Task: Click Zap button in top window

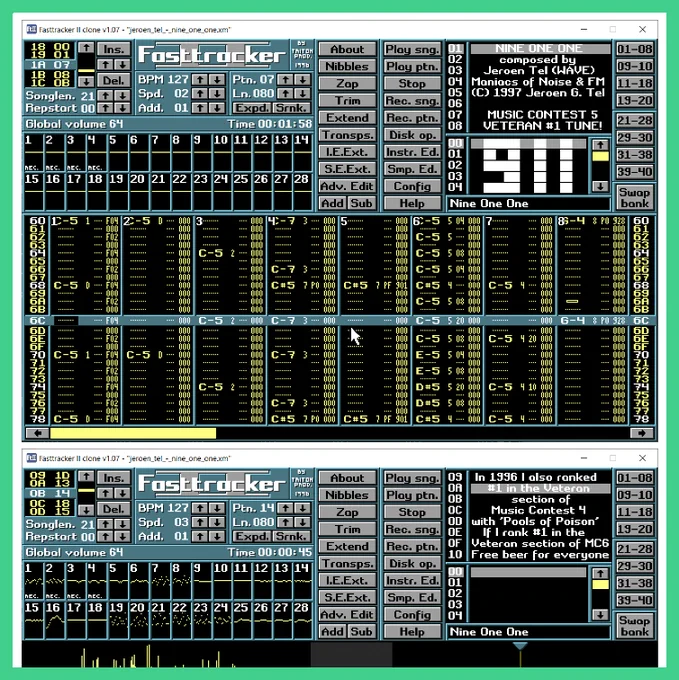Action: click(x=347, y=84)
